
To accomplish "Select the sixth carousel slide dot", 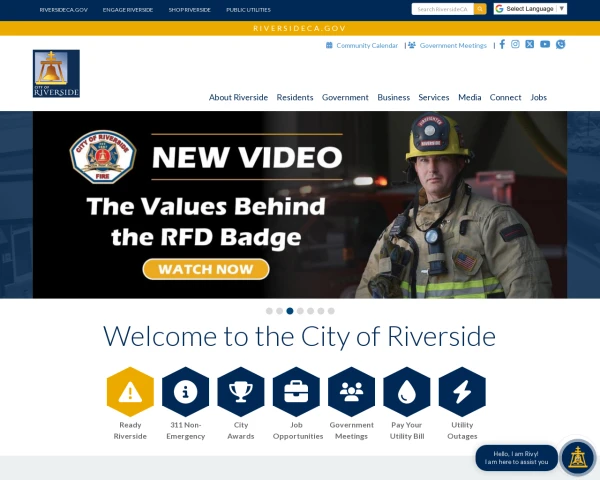I will click(321, 311).
